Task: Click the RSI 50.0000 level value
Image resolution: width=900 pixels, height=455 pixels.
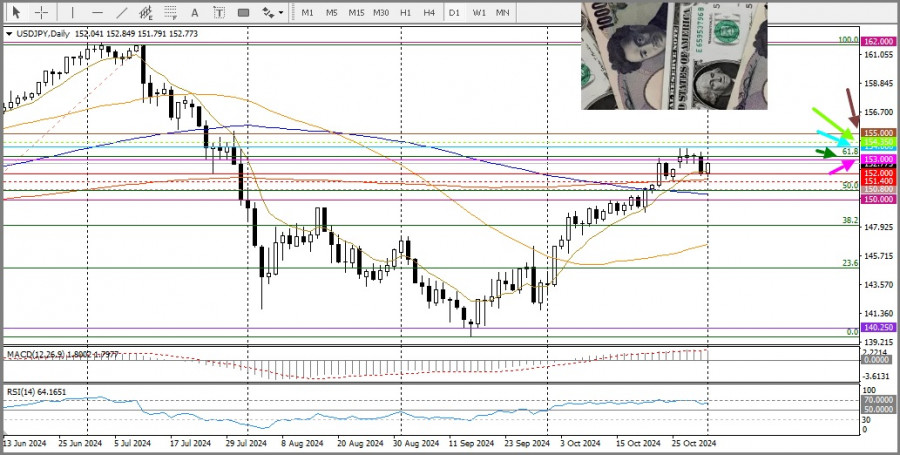Action: (x=878, y=410)
